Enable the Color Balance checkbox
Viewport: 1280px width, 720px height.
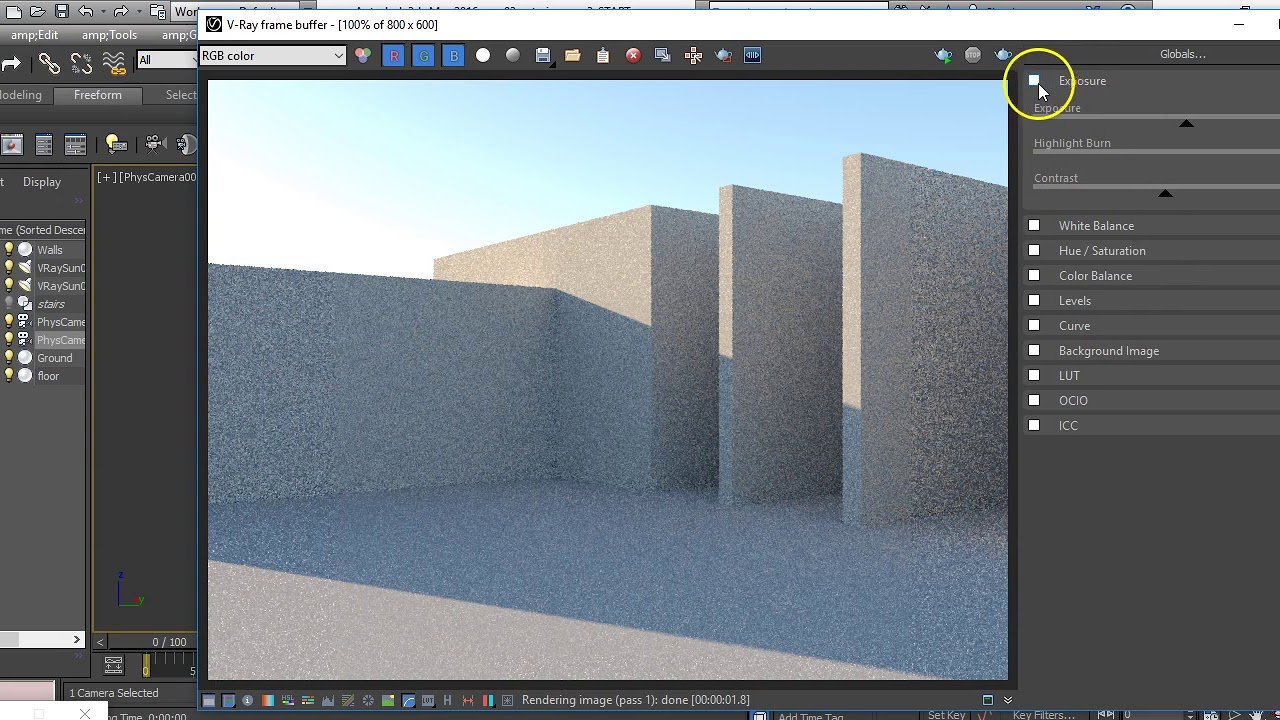point(1034,276)
